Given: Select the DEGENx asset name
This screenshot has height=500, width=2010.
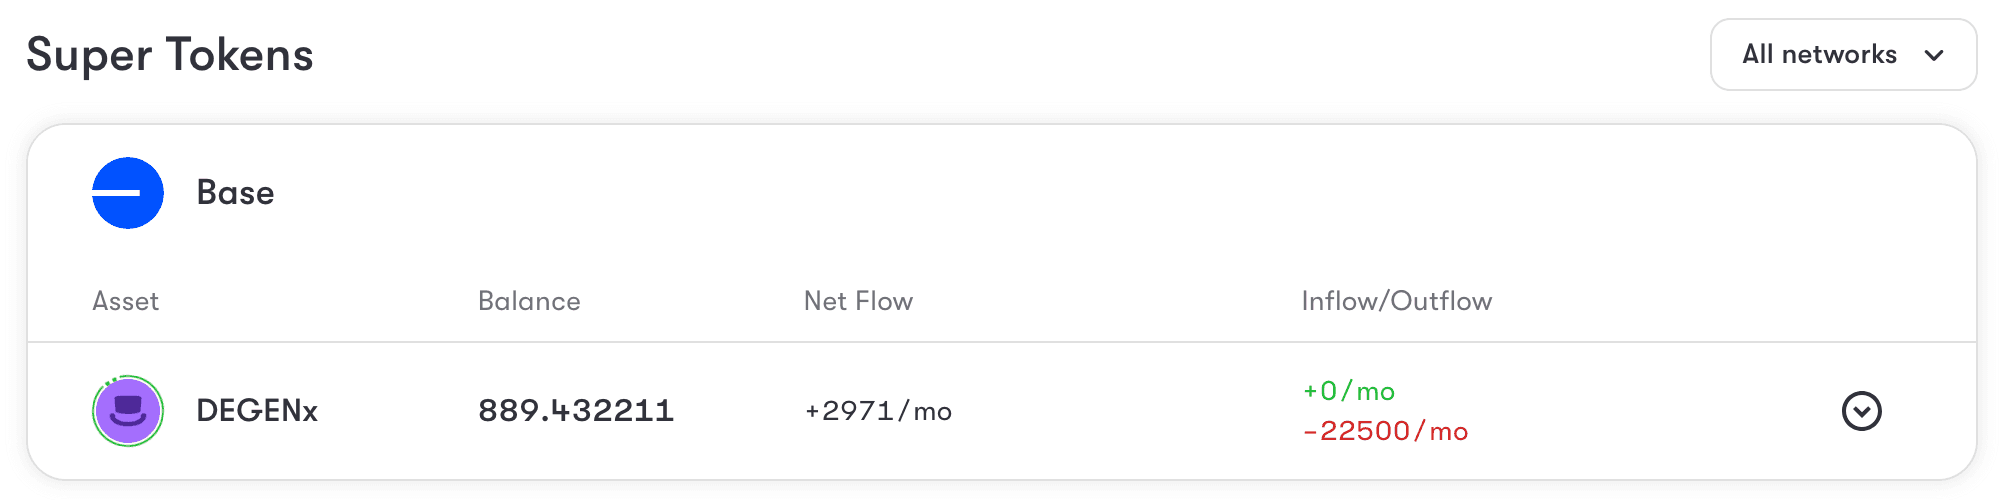Looking at the screenshot, I should click(257, 411).
